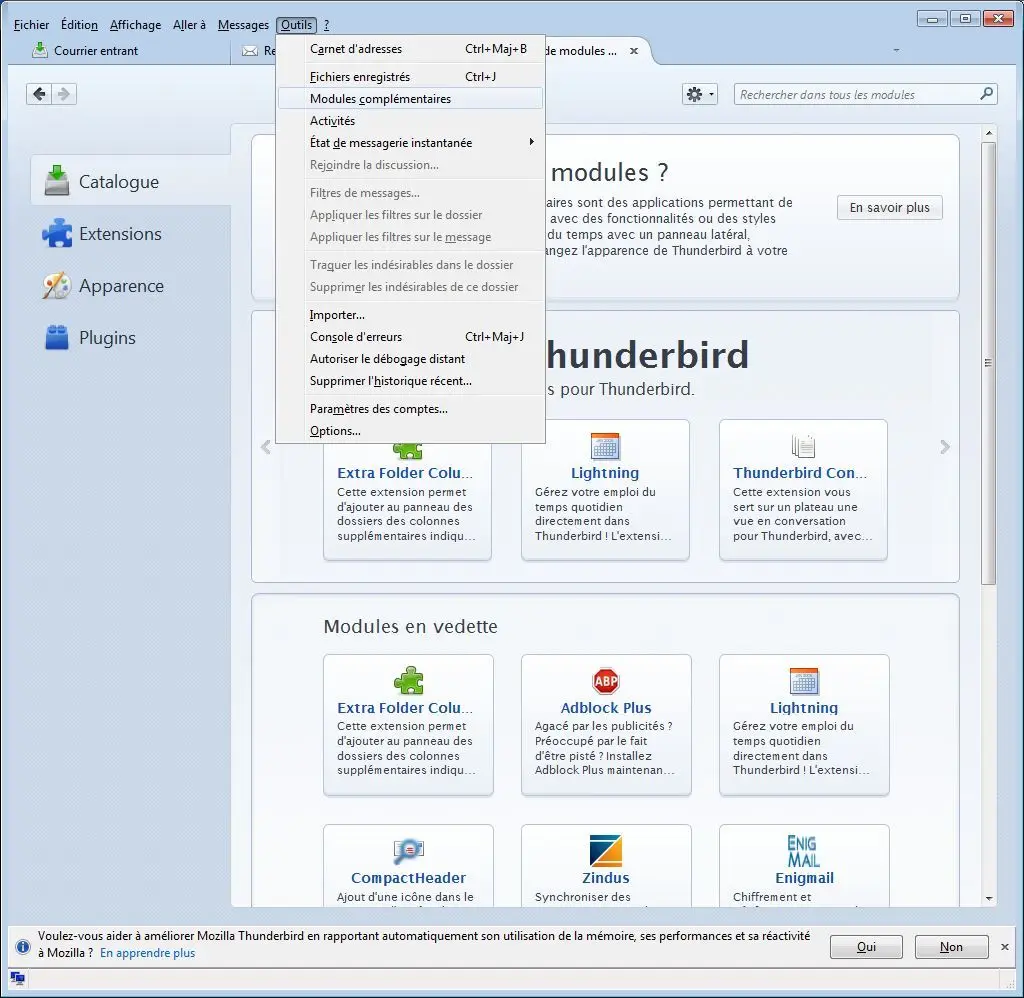The width and height of the screenshot is (1024, 998).
Task: Open the Extensions sidebar section
Action: [131, 233]
